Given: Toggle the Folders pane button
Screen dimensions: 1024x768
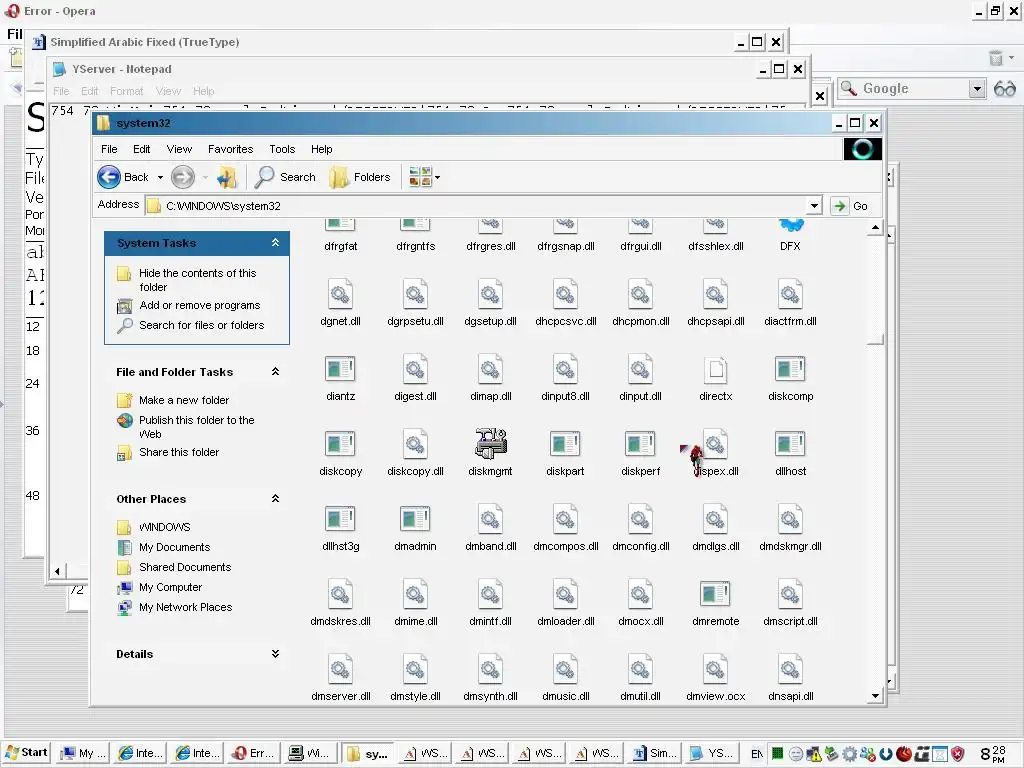Looking at the screenshot, I should (360, 177).
